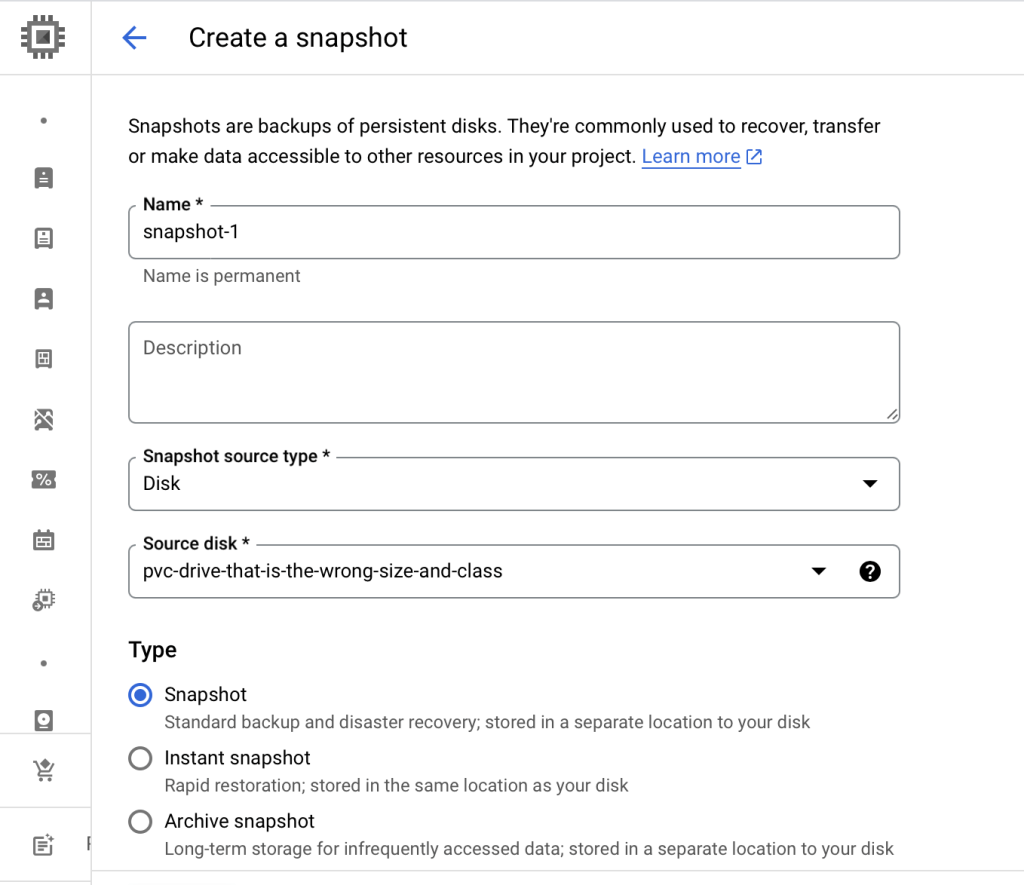This screenshot has width=1024, height=885.
Task: Open the disks icon in sidebar
Action: coord(43,720)
